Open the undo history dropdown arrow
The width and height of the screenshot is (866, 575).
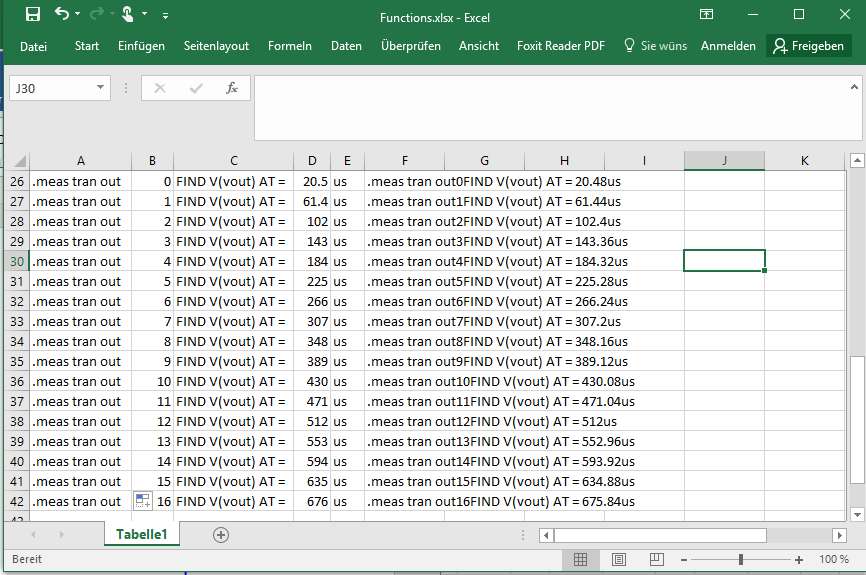tap(78, 15)
